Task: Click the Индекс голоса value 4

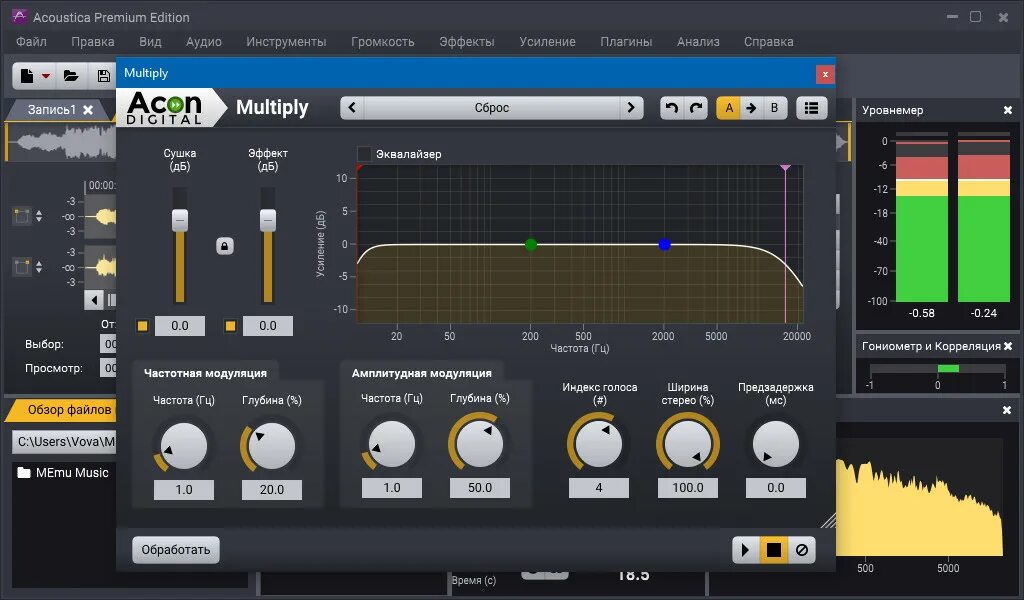Action: [x=599, y=488]
